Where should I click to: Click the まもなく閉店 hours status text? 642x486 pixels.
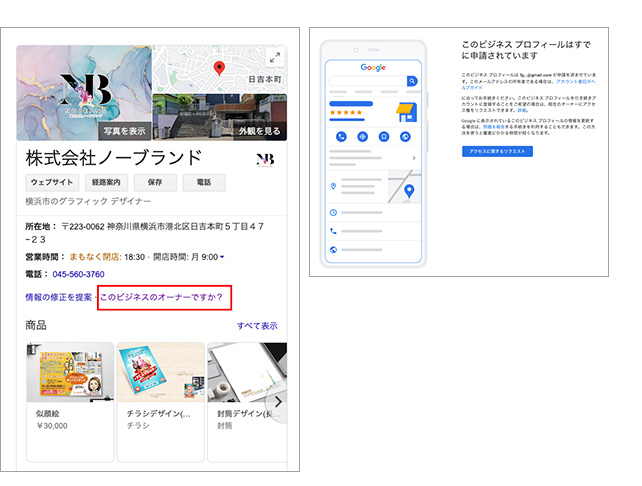coord(95,257)
